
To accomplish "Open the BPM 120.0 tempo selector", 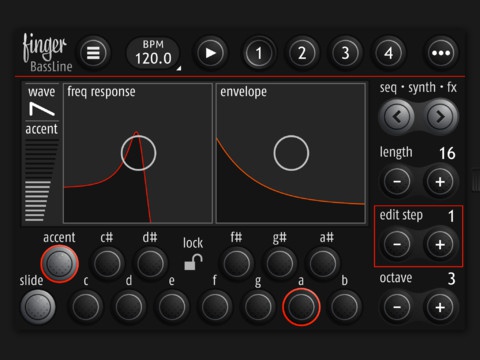I will (x=153, y=53).
